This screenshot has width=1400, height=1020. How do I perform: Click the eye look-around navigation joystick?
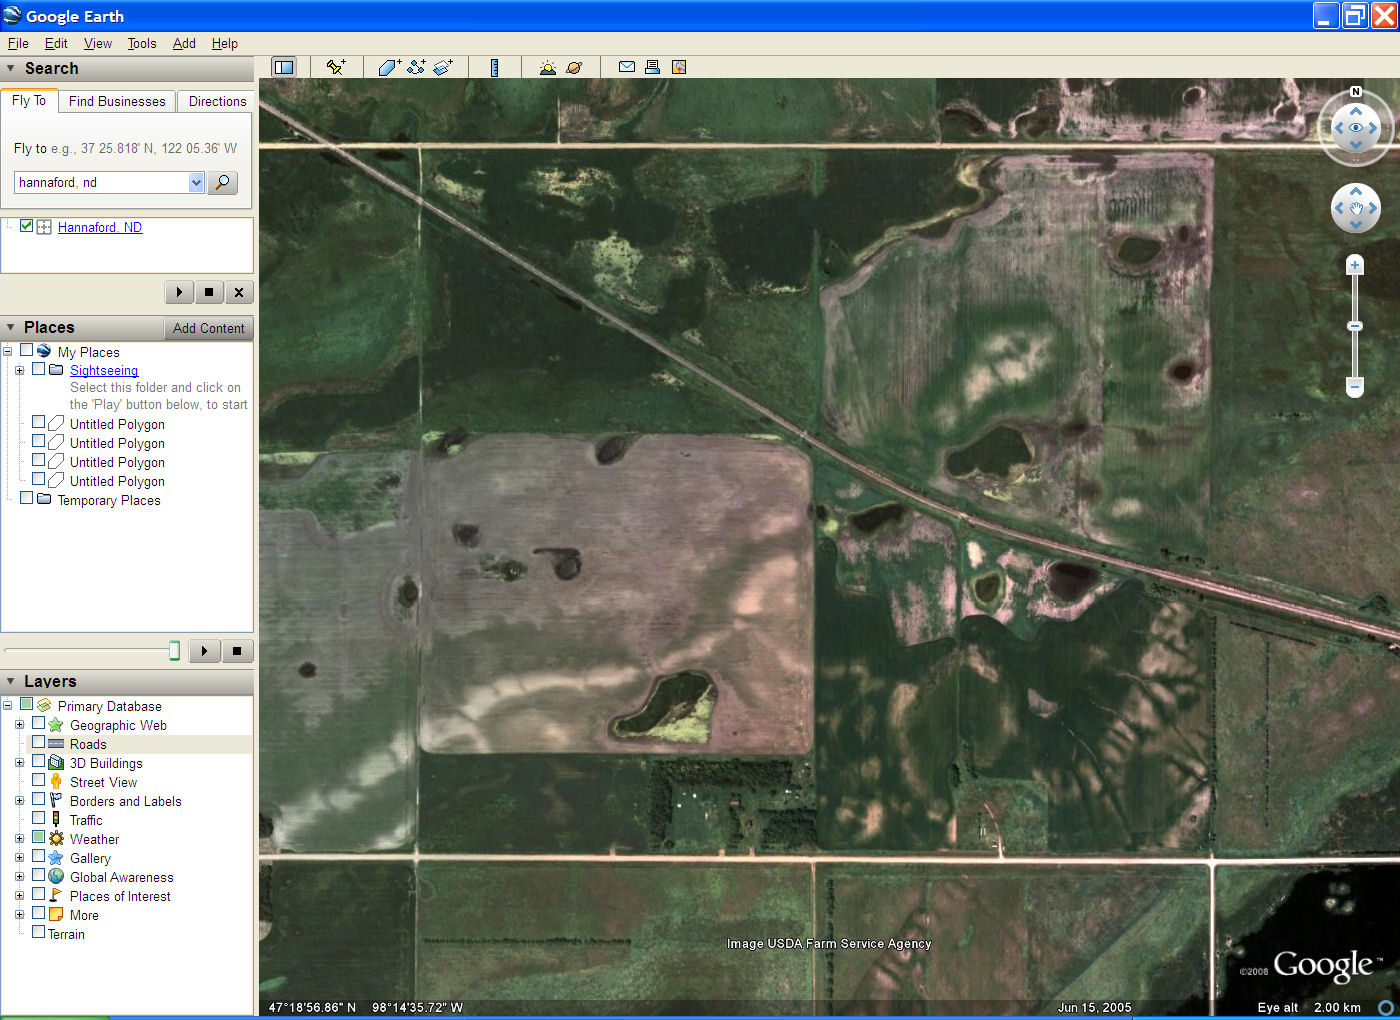click(1356, 128)
